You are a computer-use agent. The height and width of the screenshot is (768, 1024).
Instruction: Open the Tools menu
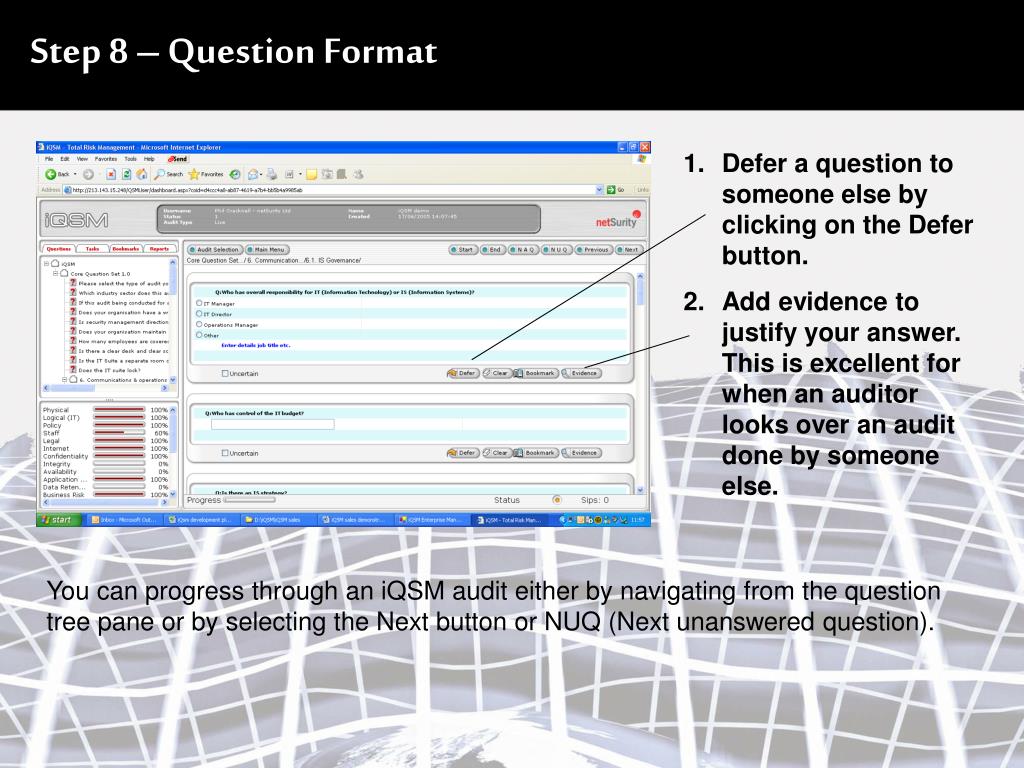pos(131,159)
